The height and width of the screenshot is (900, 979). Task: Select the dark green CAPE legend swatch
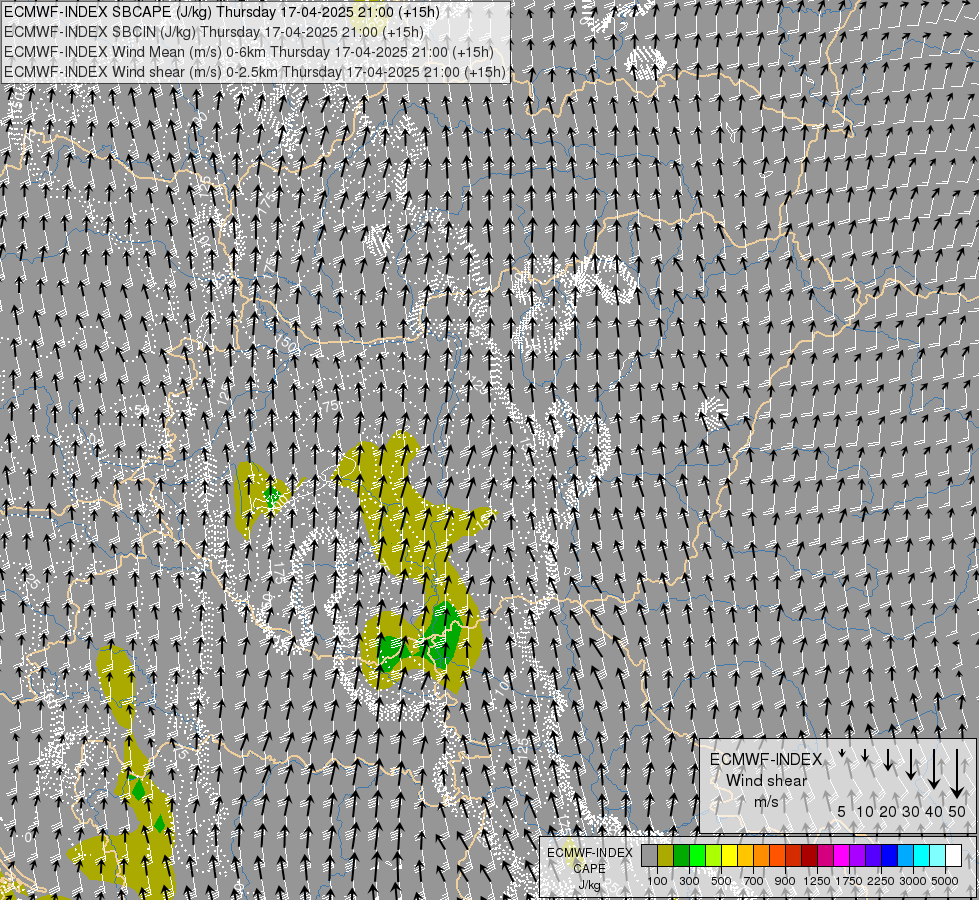(682, 856)
